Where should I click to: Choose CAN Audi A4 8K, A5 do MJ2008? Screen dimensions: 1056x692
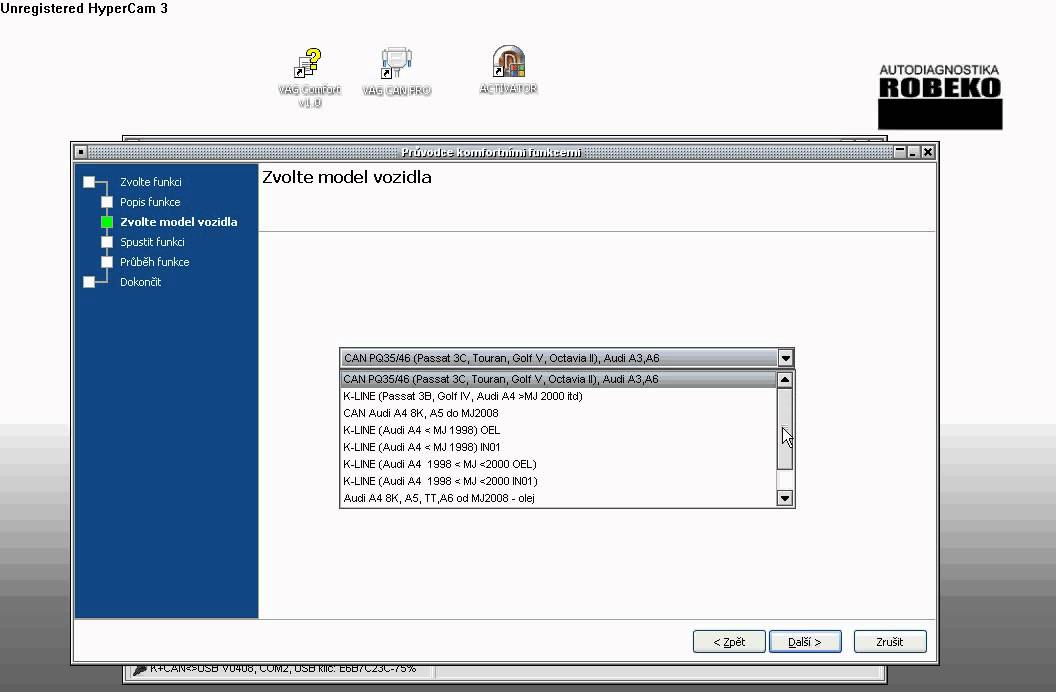tap(558, 413)
